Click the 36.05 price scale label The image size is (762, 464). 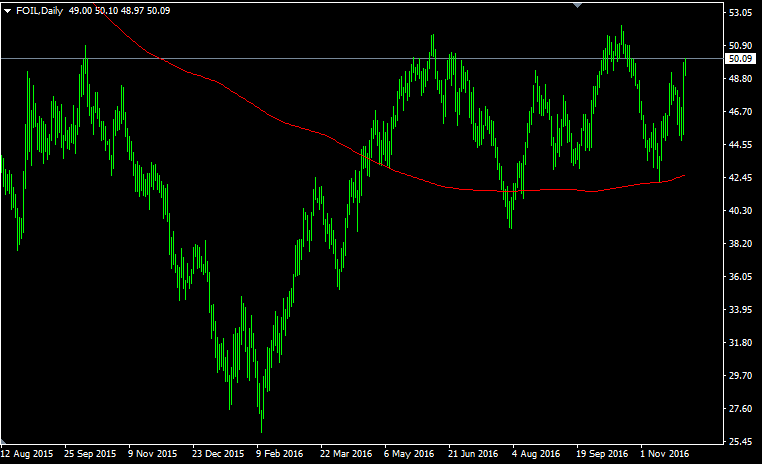point(741,277)
